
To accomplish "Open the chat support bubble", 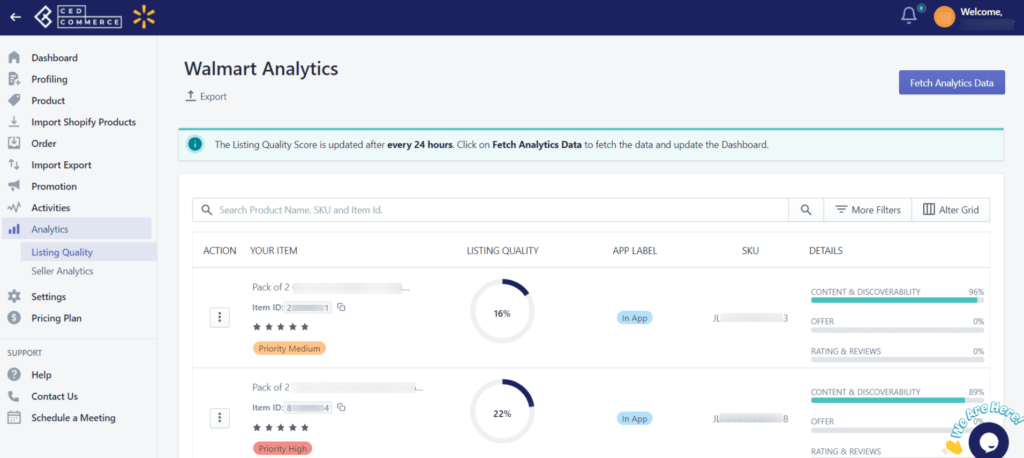I will [989, 442].
